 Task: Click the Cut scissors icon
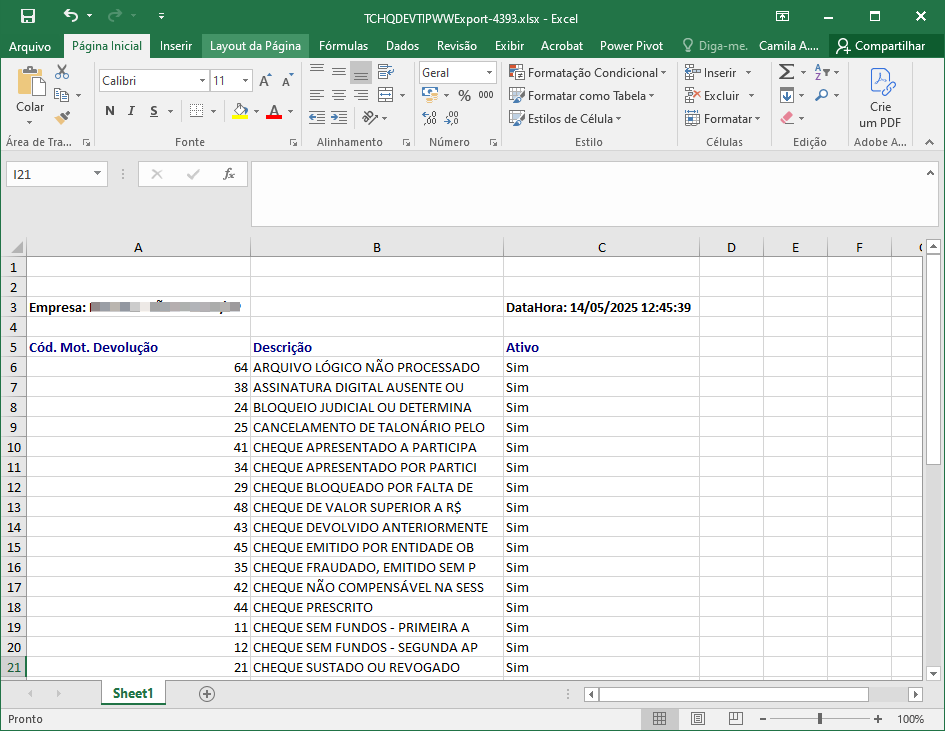pos(61,72)
